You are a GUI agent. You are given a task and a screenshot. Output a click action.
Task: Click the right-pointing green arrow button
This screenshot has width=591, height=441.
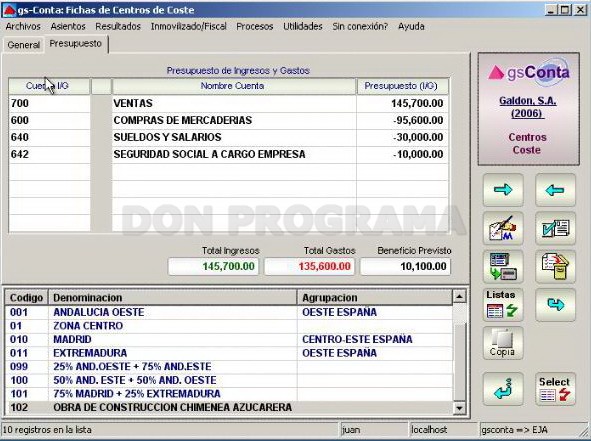coord(503,190)
